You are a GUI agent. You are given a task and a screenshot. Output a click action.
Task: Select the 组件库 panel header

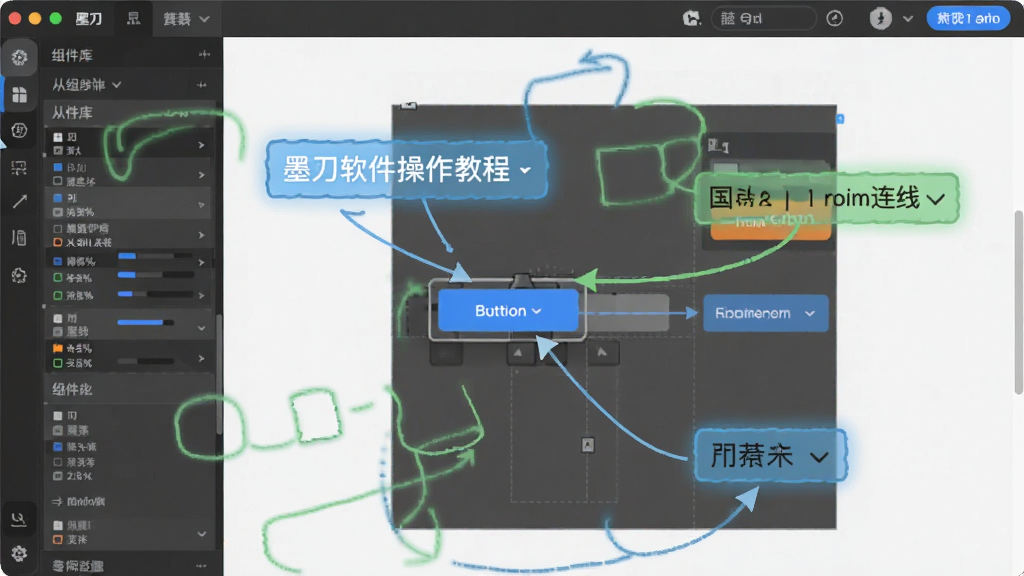[x=72, y=56]
